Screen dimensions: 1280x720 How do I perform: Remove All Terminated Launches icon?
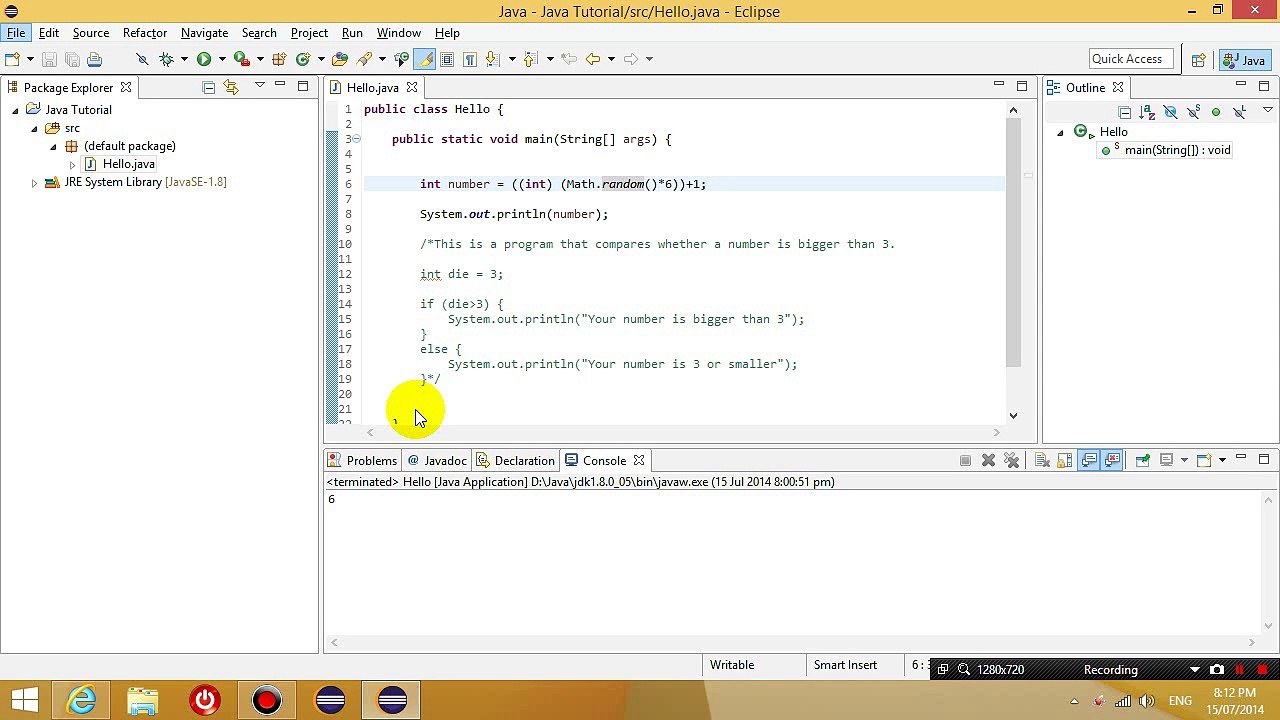tap(1012, 460)
